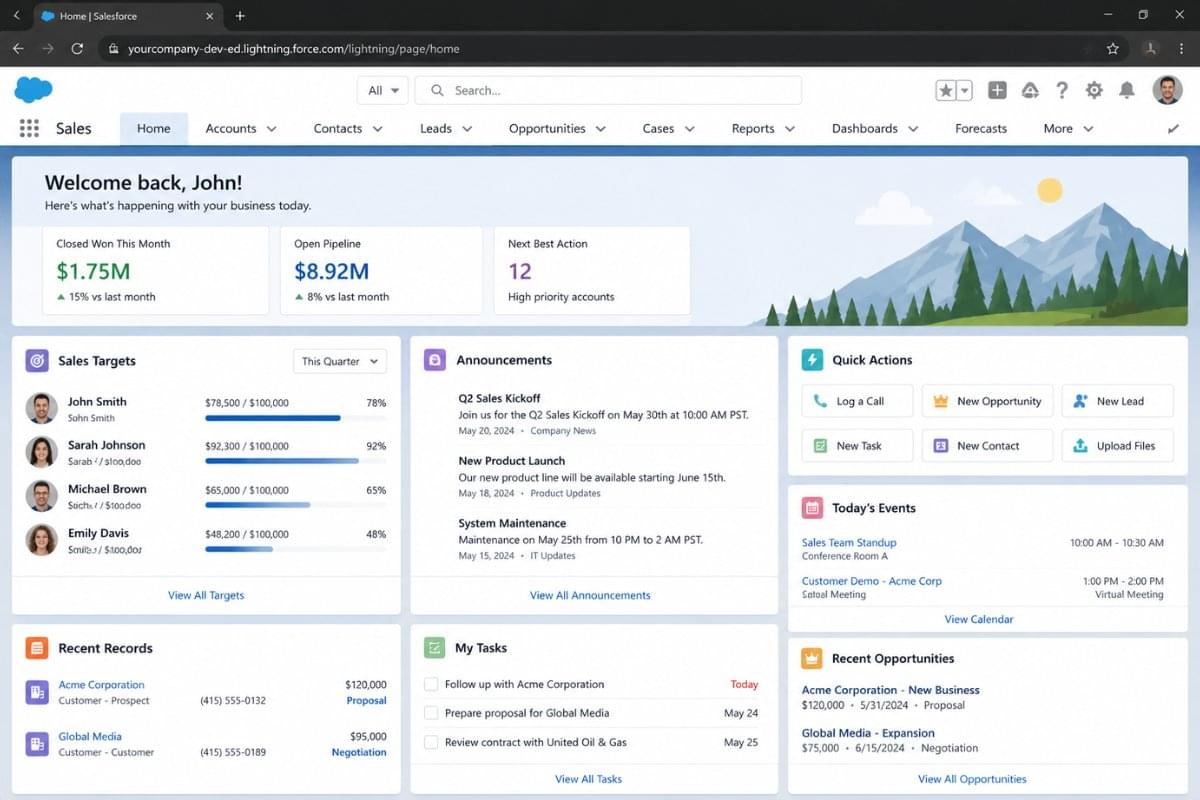Click the pencil edit navigation icon
The image size is (1200, 800).
pos(1173,129)
